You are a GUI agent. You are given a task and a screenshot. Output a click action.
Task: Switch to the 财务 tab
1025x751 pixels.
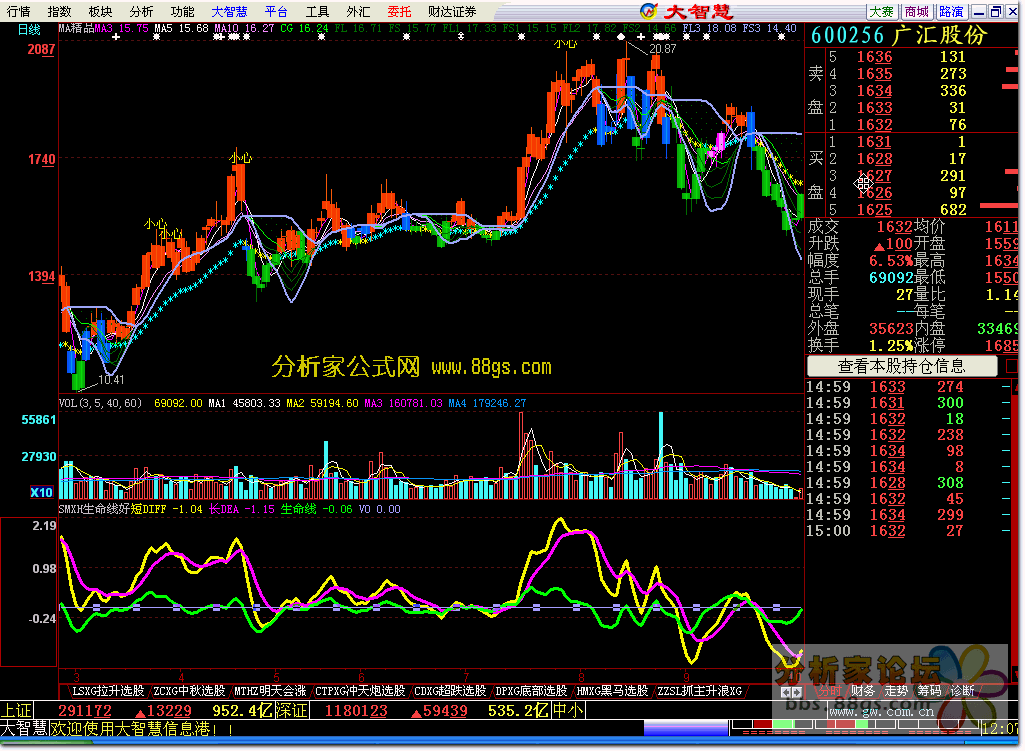[863, 691]
